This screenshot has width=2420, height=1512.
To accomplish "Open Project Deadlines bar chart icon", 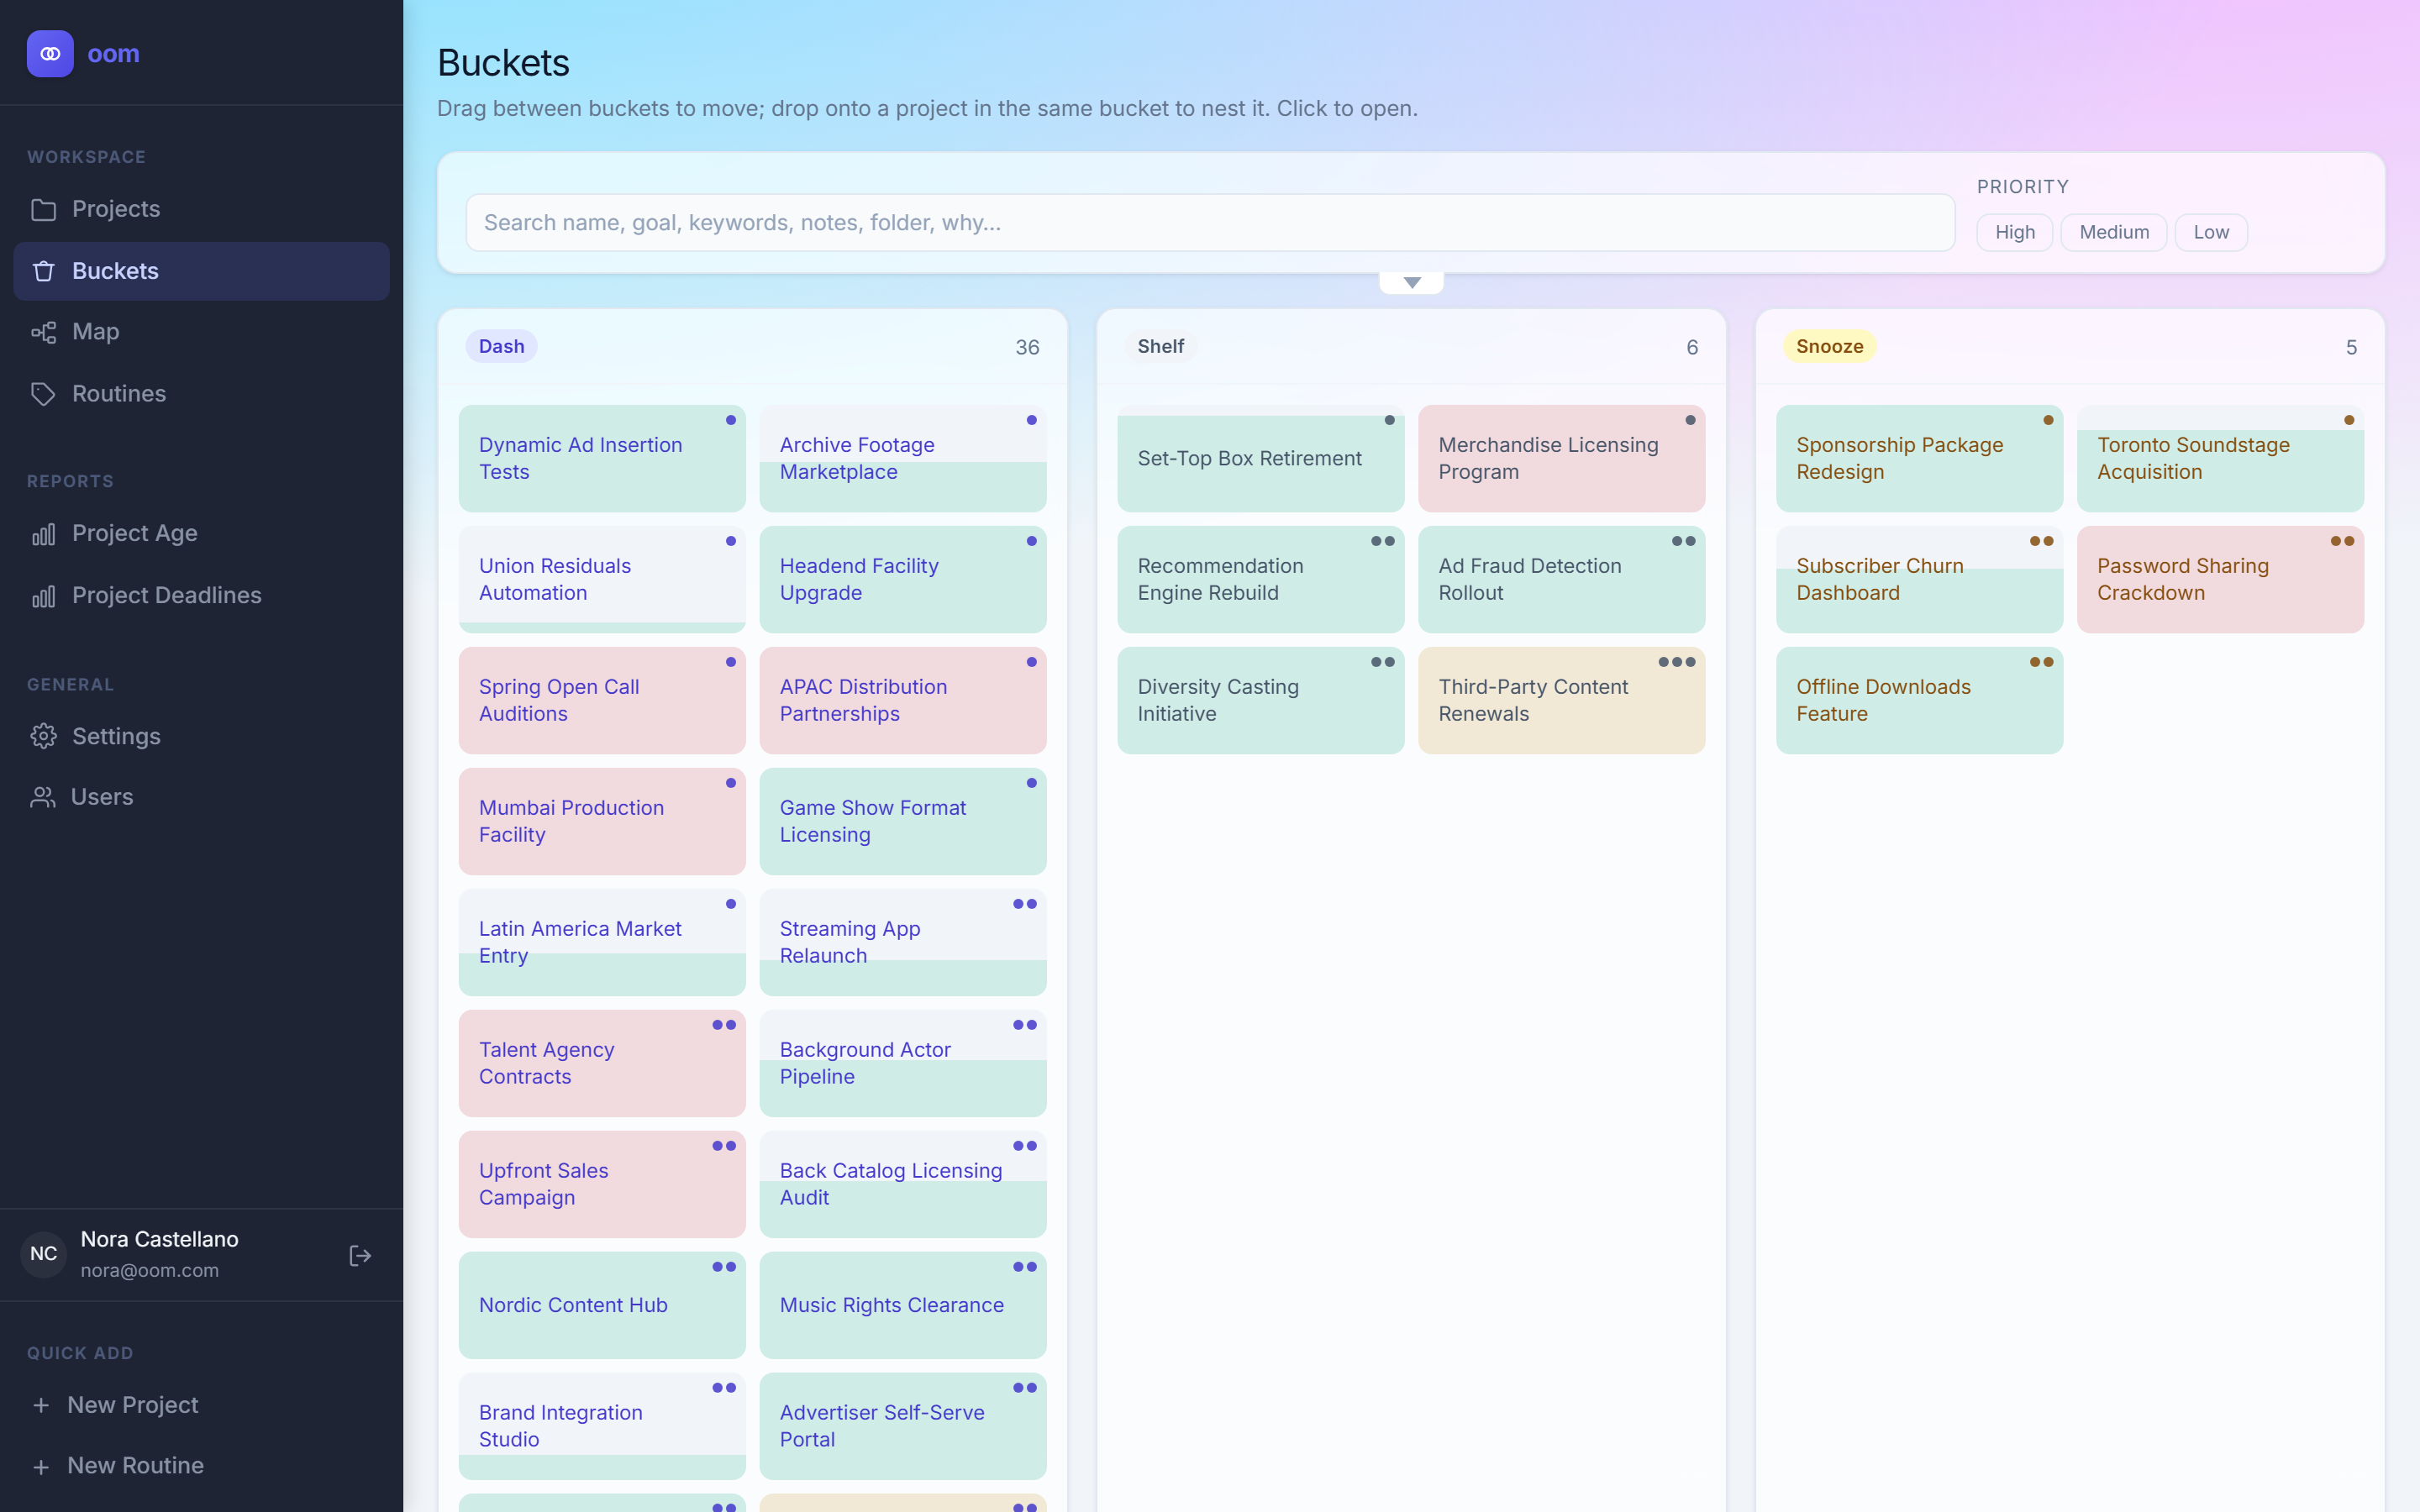I will (x=43, y=596).
